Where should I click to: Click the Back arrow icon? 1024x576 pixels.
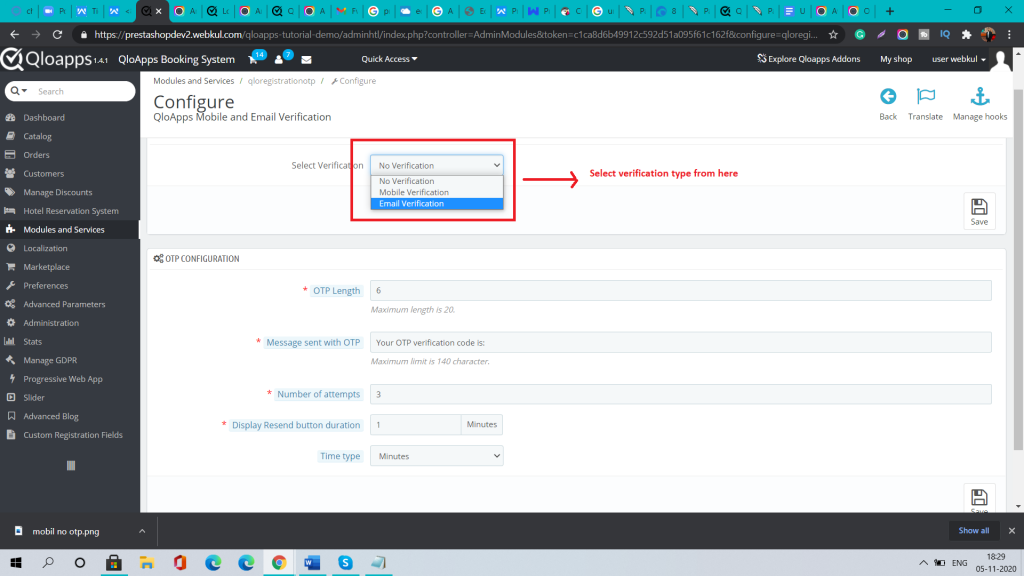888,97
